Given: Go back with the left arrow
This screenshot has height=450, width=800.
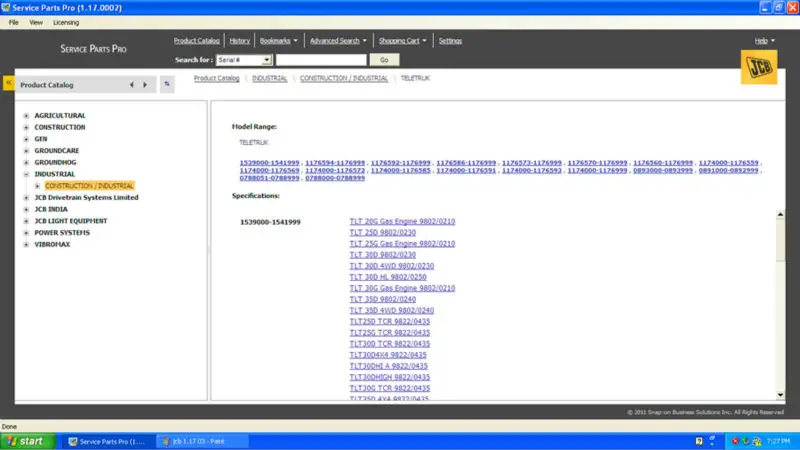Looking at the screenshot, I should pos(132,85).
